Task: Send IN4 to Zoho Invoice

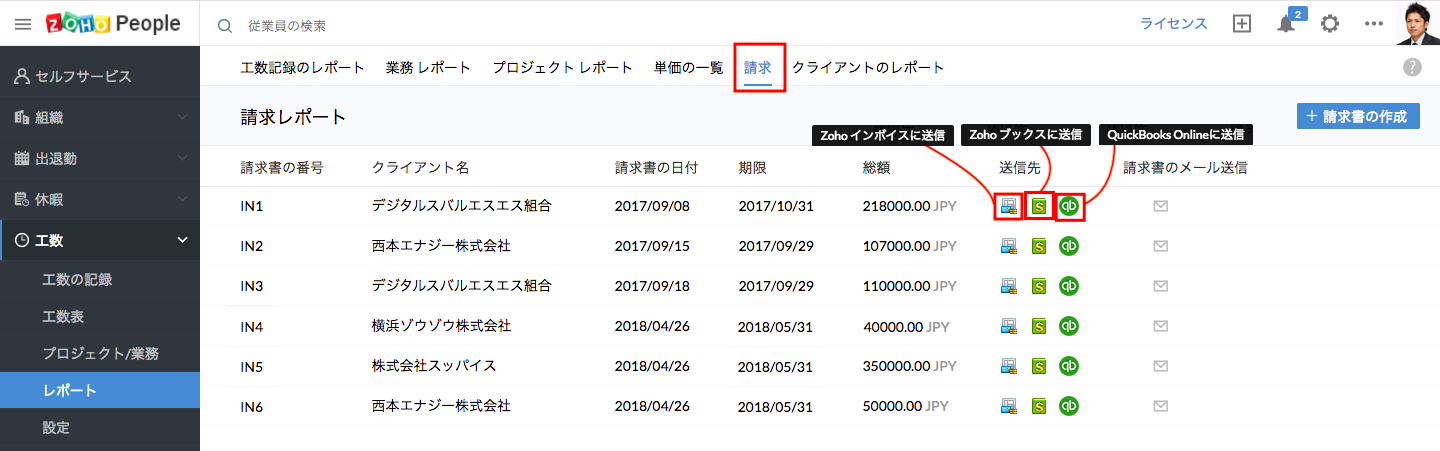Action: (x=1009, y=326)
